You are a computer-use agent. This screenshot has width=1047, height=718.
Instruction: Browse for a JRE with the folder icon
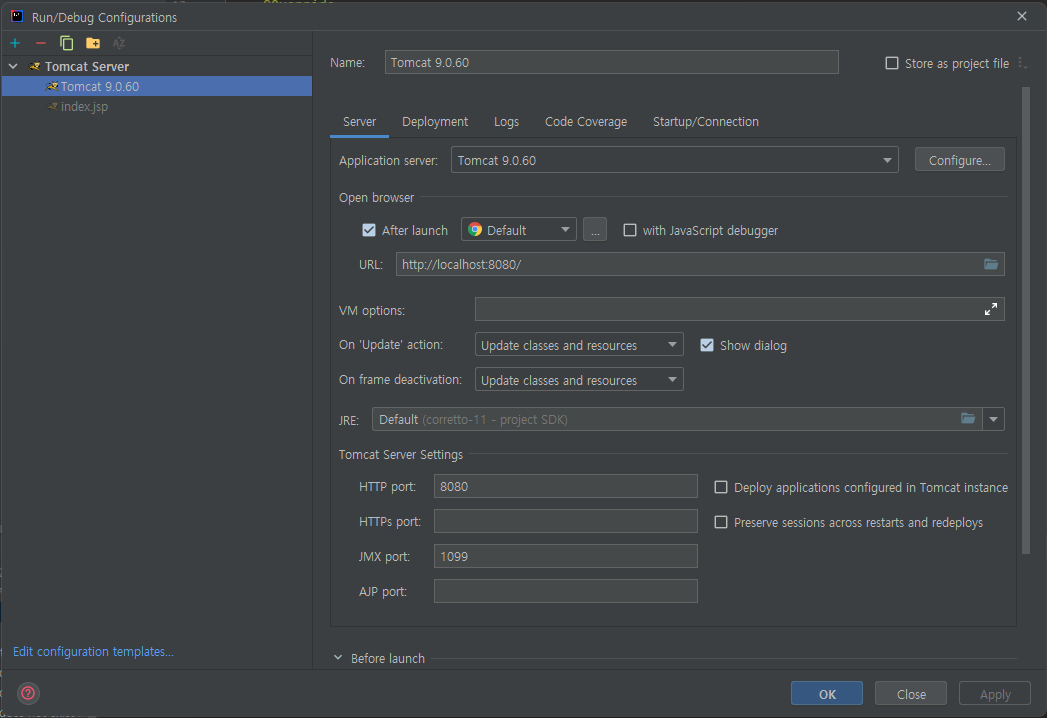[968, 419]
